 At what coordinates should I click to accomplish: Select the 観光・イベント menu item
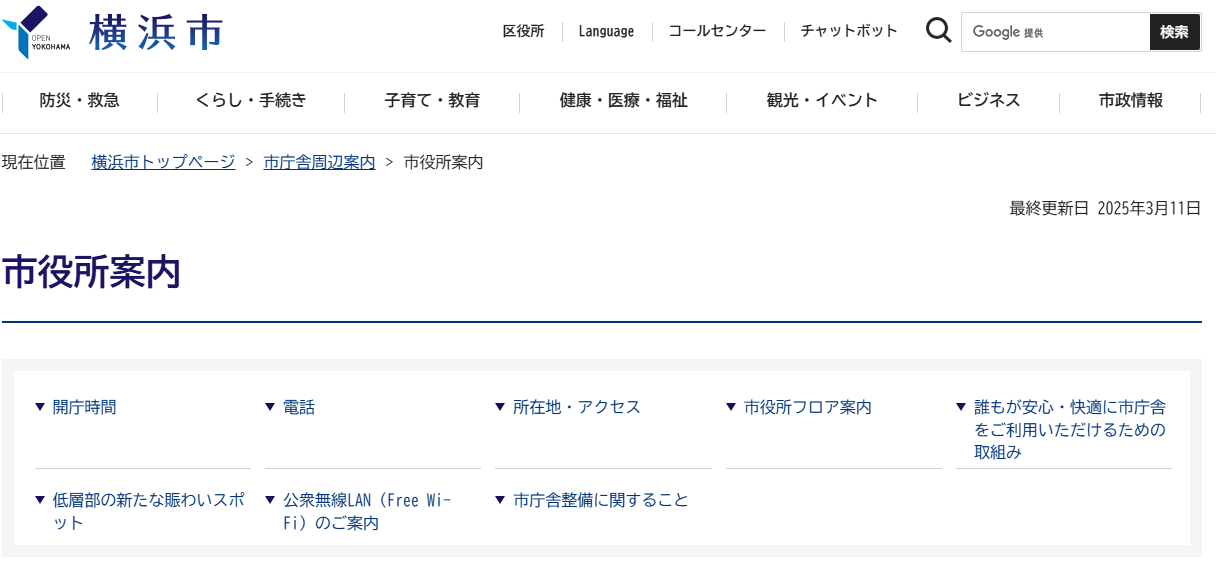(822, 100)
